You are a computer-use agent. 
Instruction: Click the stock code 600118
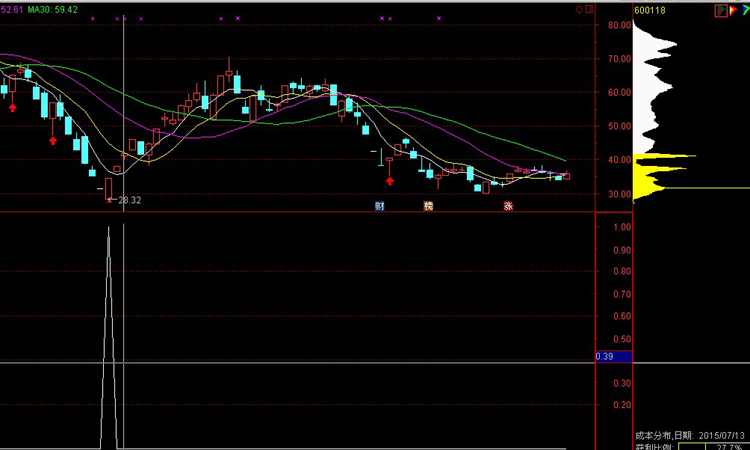(650, 10)
